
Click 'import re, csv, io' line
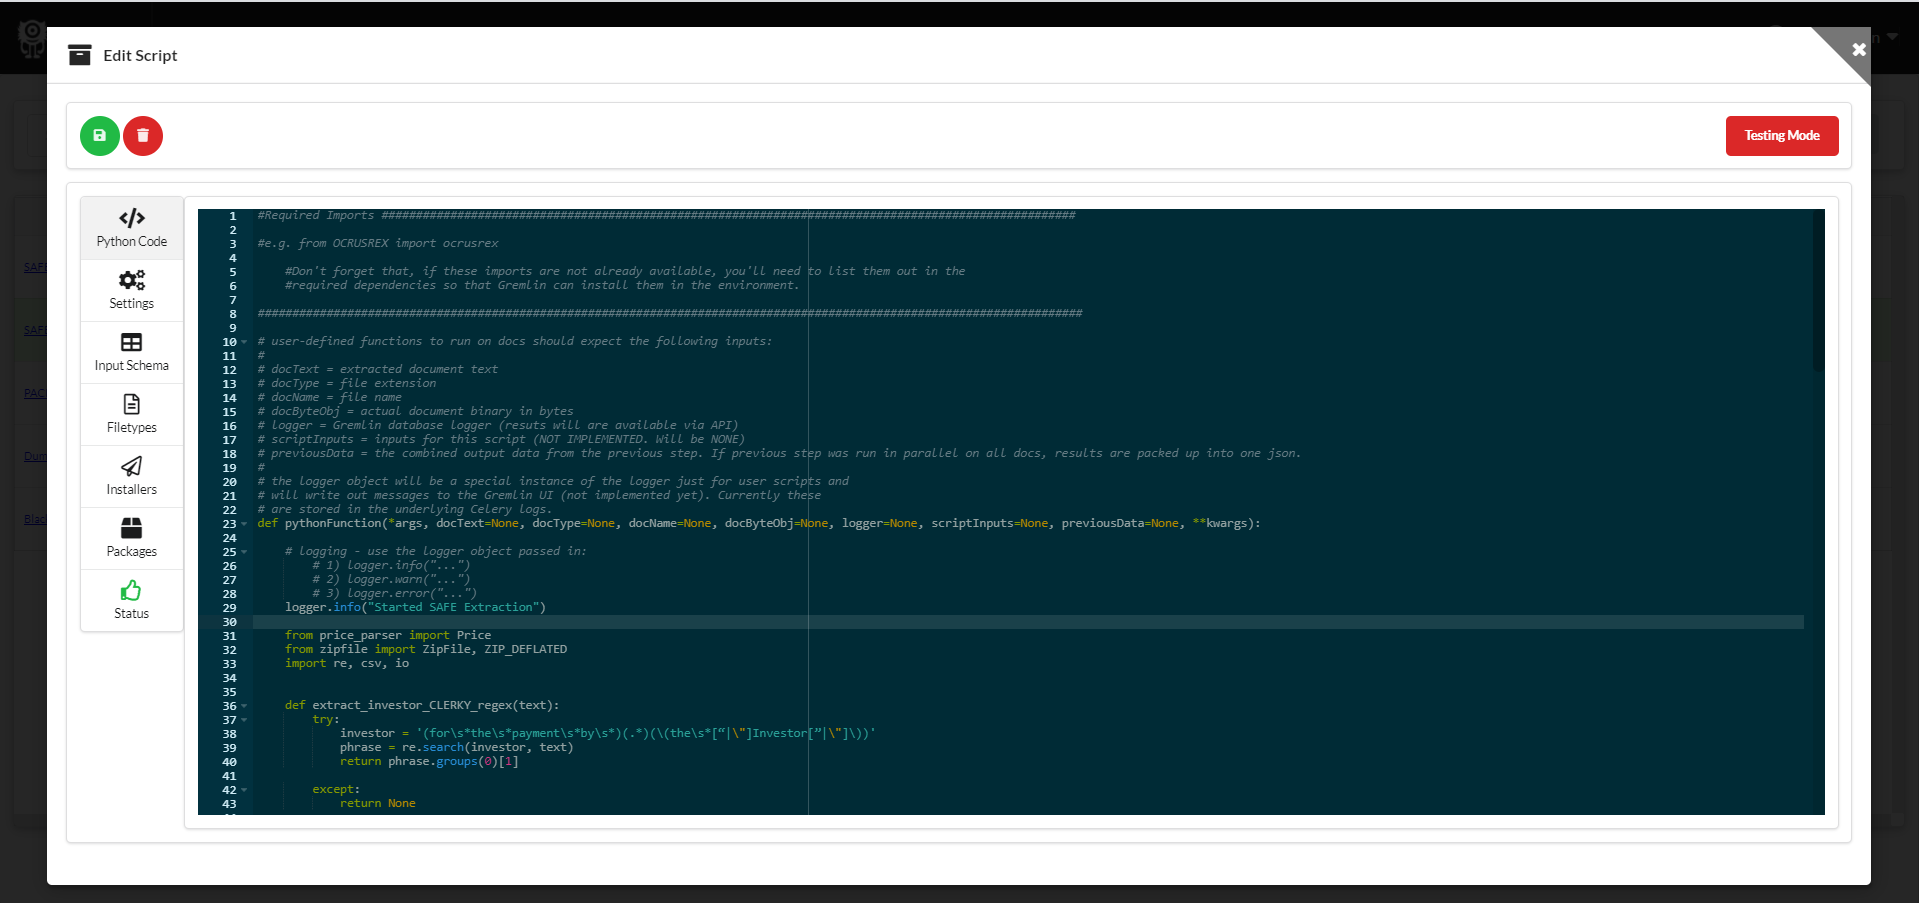click(x=347, y=664)
